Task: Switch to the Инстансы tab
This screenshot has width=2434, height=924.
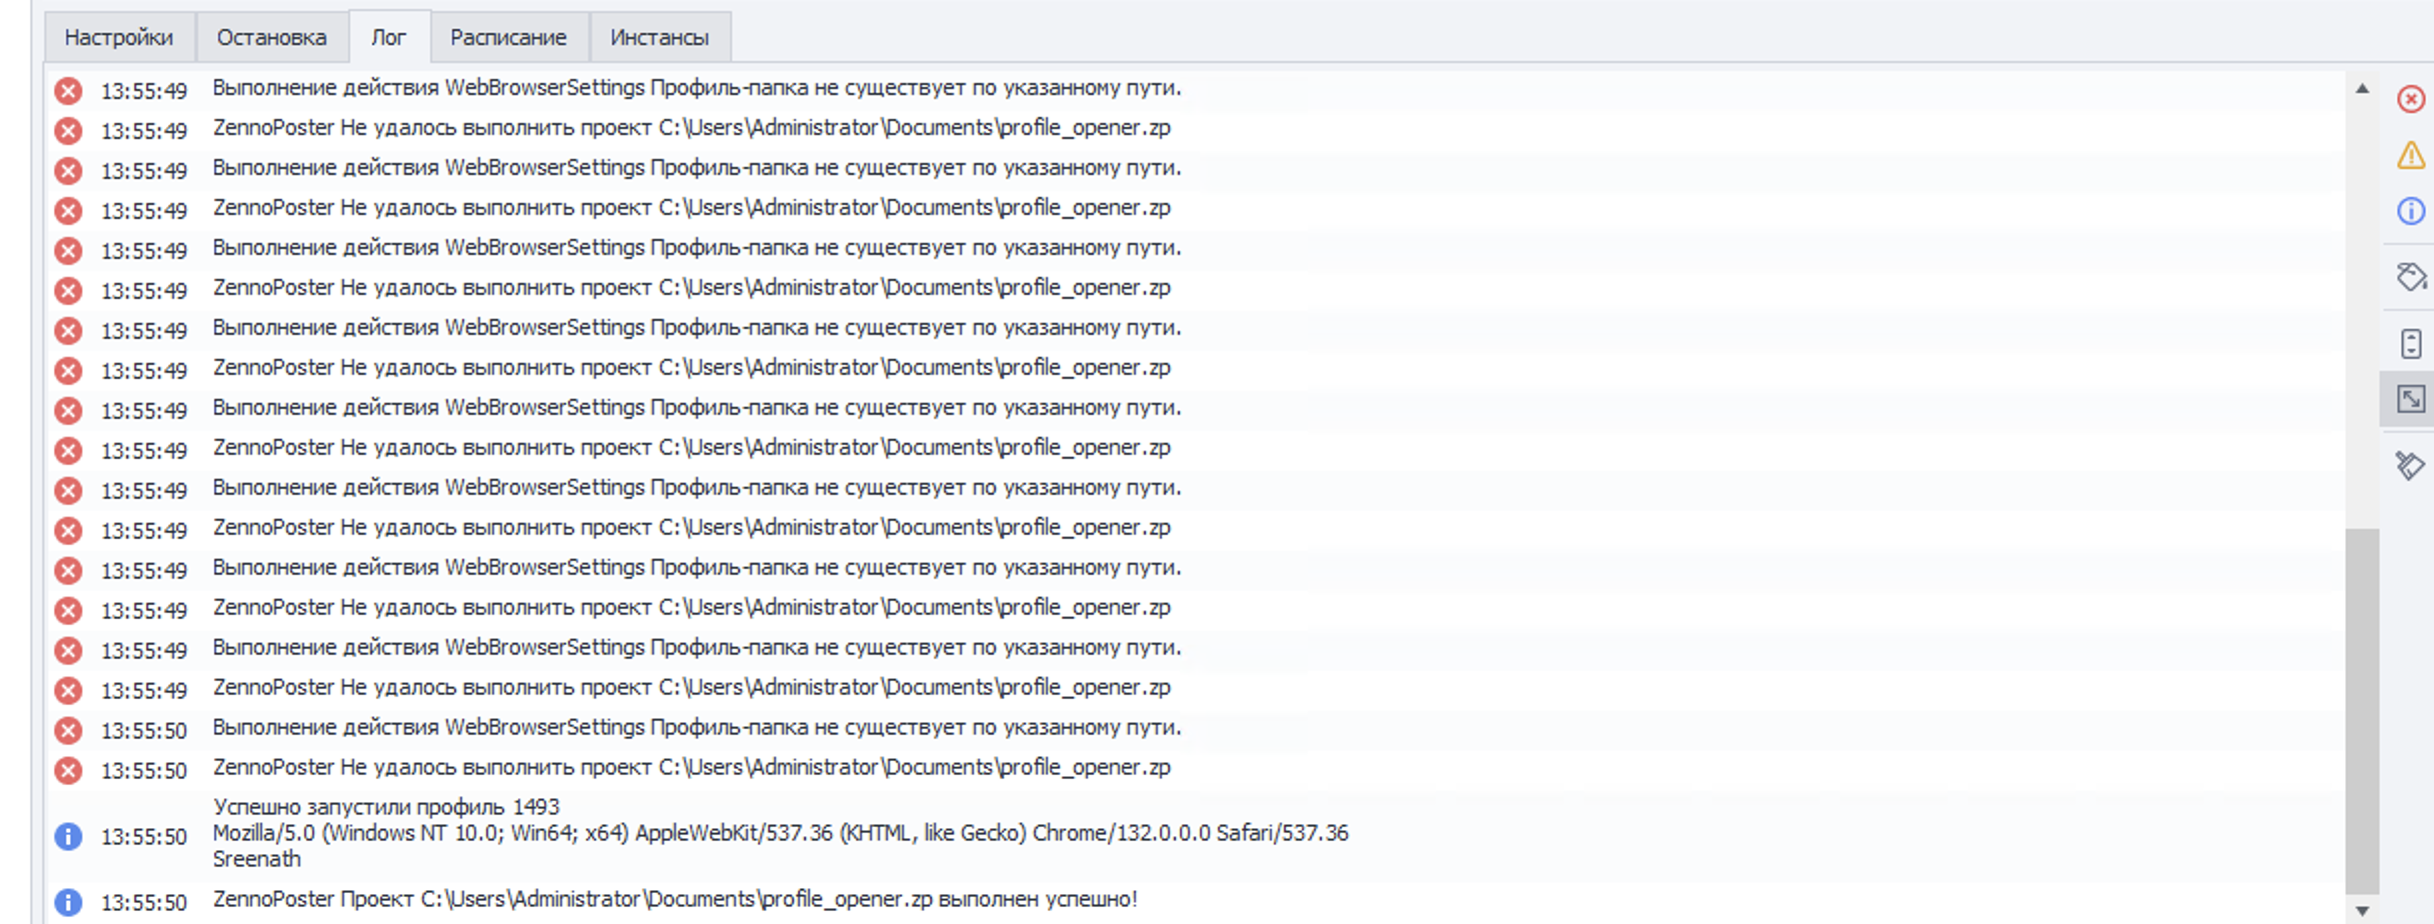Action: tap(660, 37)
